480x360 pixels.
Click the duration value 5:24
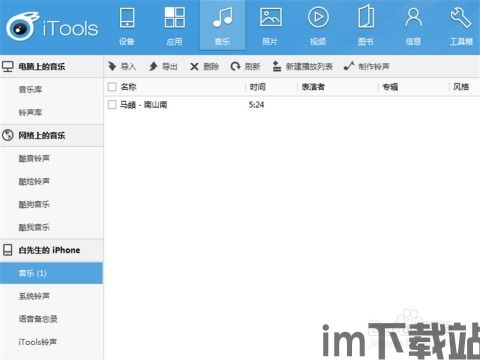pos(256,105)
